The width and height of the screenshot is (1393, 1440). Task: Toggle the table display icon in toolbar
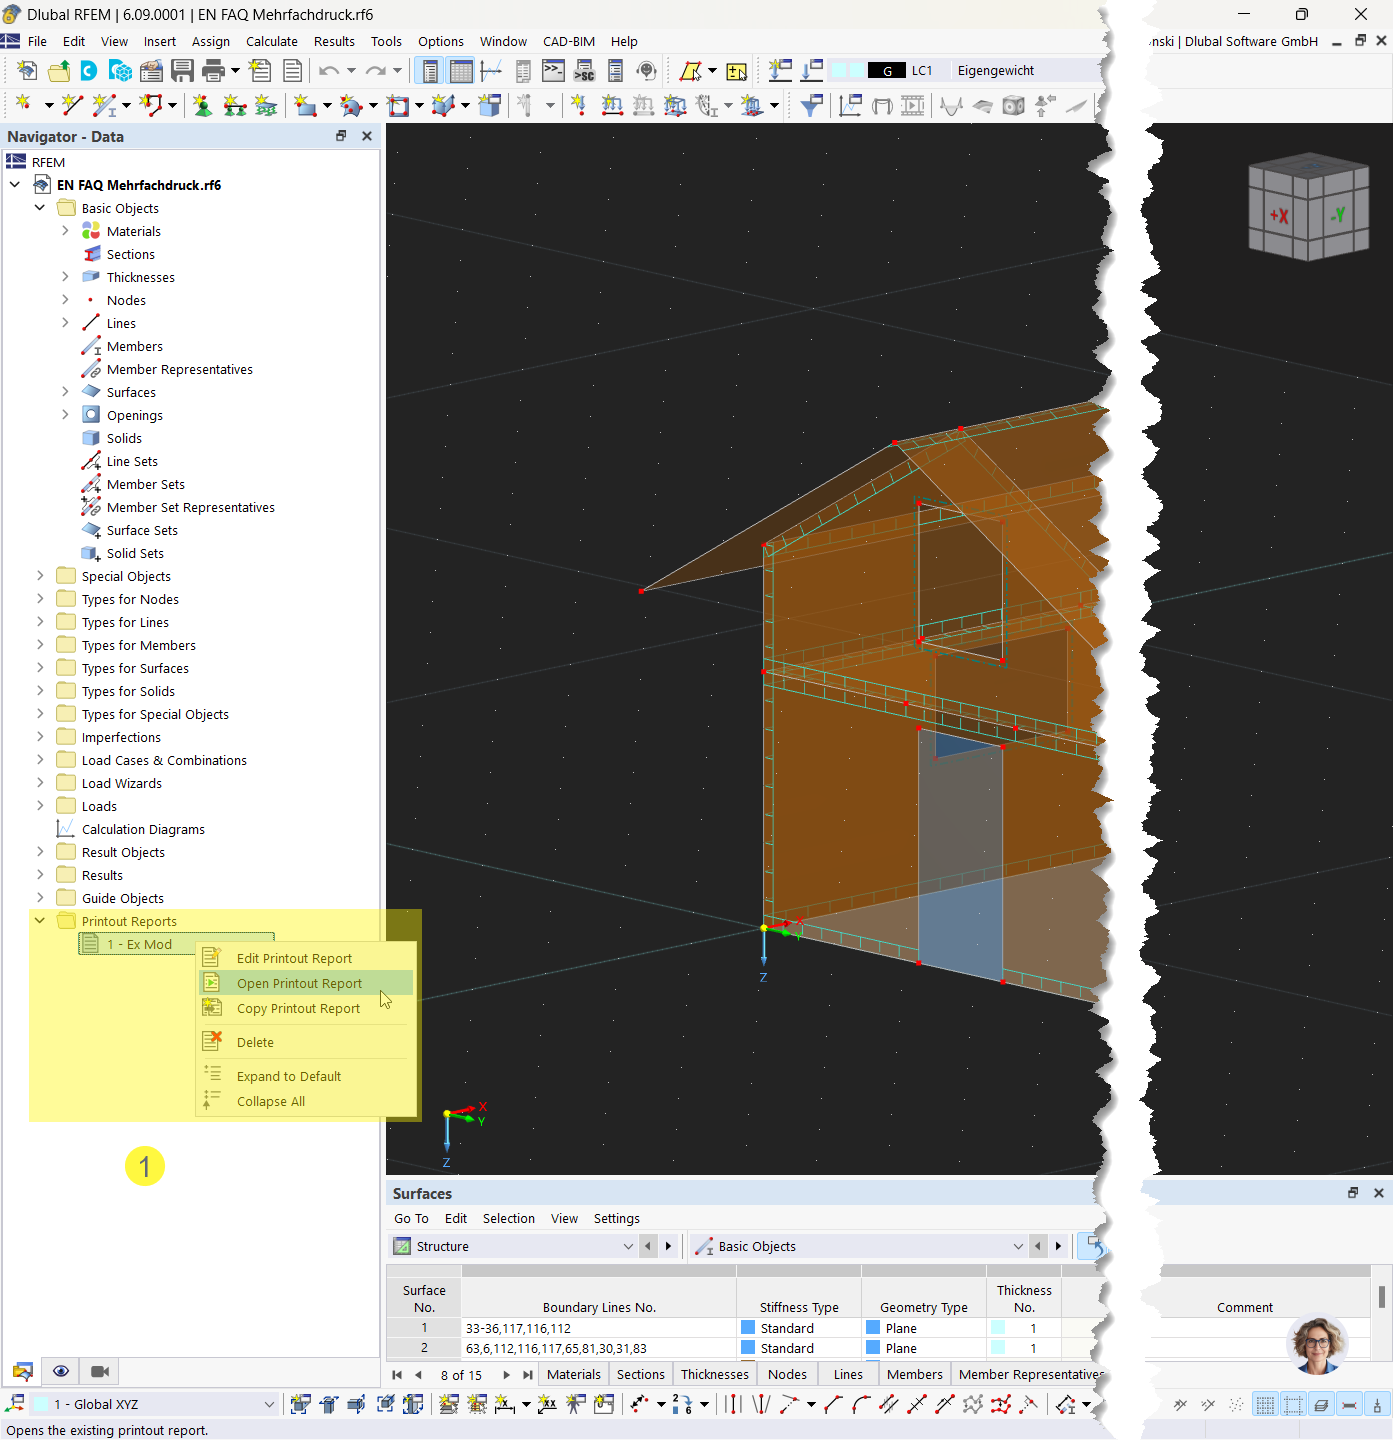tap(461, 70)
